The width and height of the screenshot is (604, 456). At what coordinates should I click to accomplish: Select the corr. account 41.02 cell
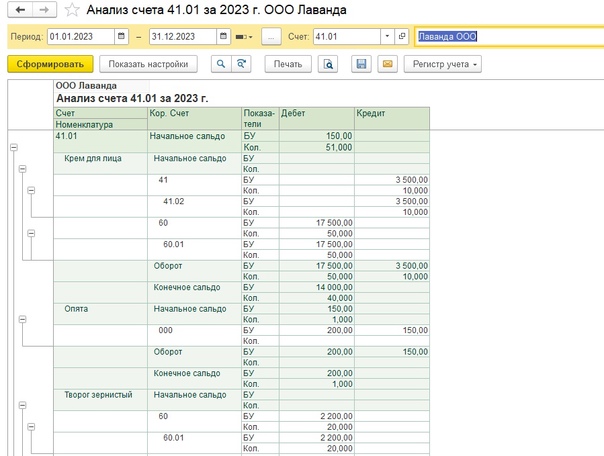(x=195, y=207)
